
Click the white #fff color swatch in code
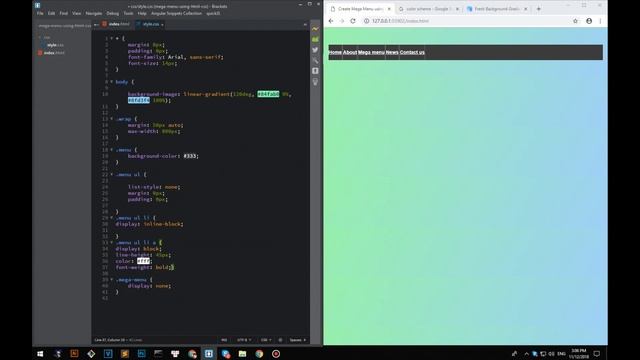click(x=143, y=261)
